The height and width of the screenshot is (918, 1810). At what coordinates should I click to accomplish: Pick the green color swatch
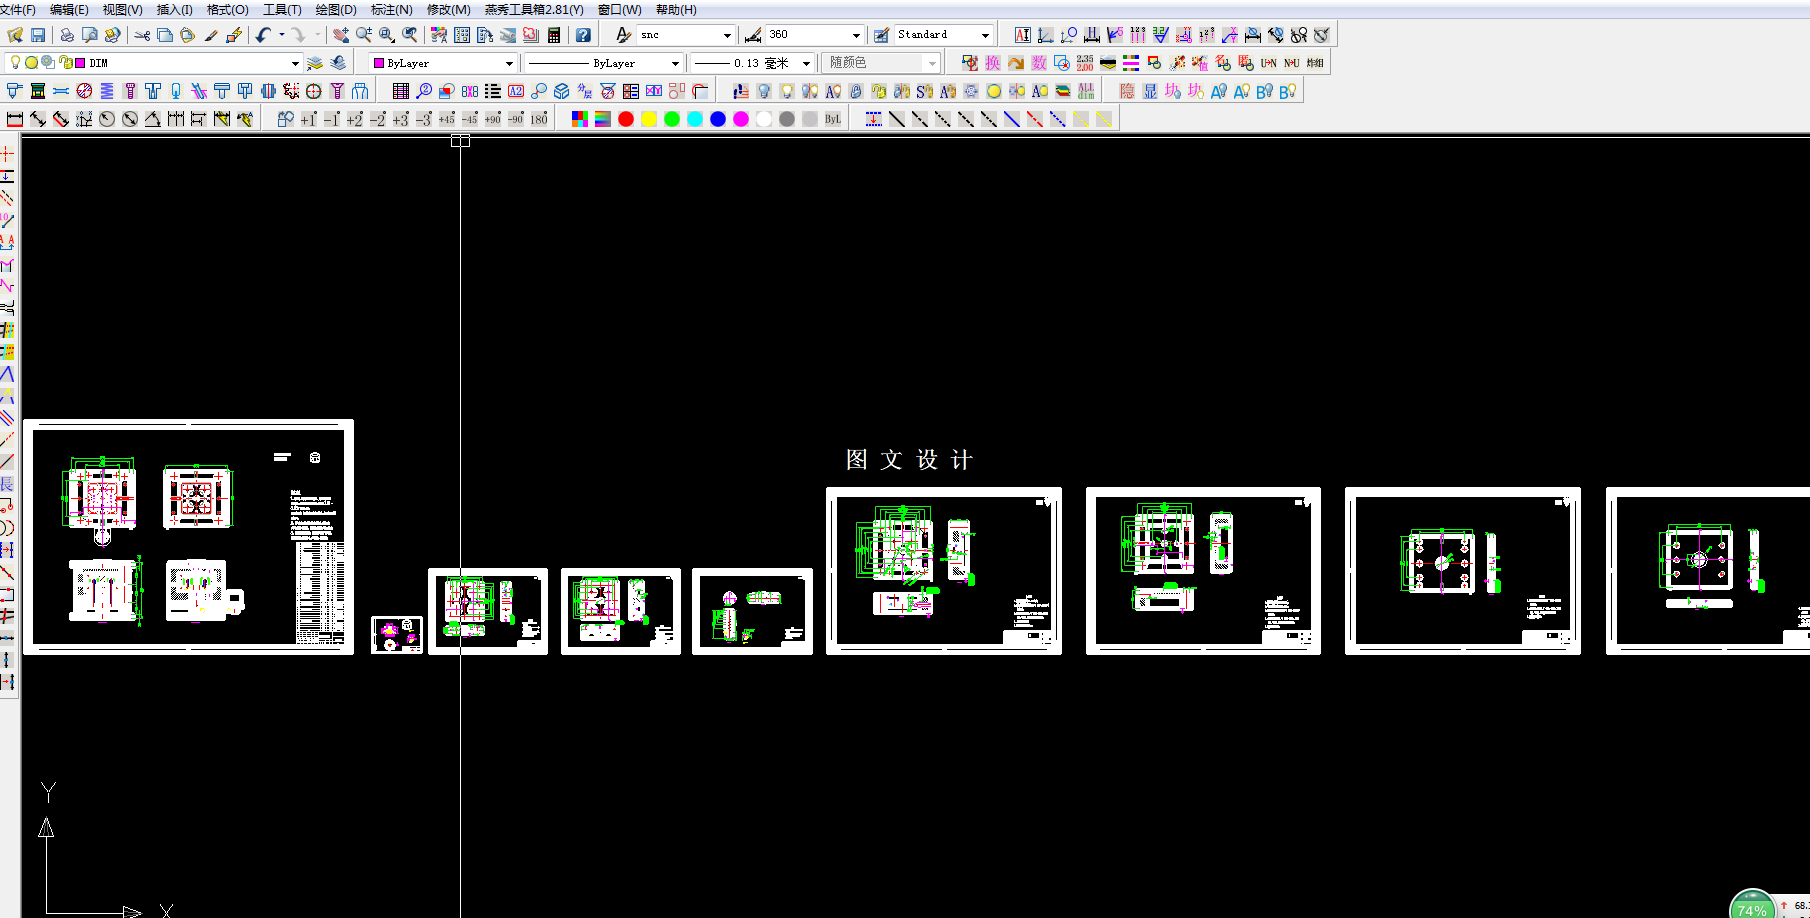coord(672,119)
